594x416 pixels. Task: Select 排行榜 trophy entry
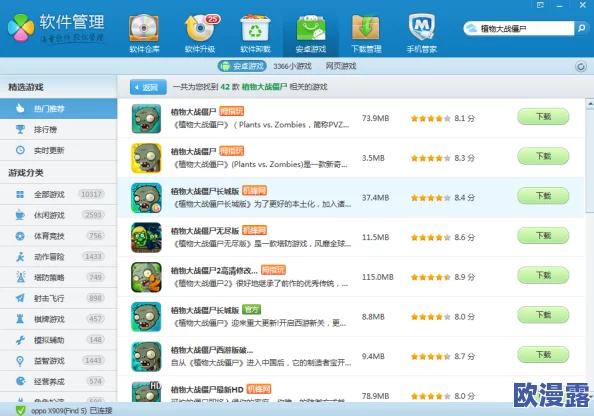point(58,130)
